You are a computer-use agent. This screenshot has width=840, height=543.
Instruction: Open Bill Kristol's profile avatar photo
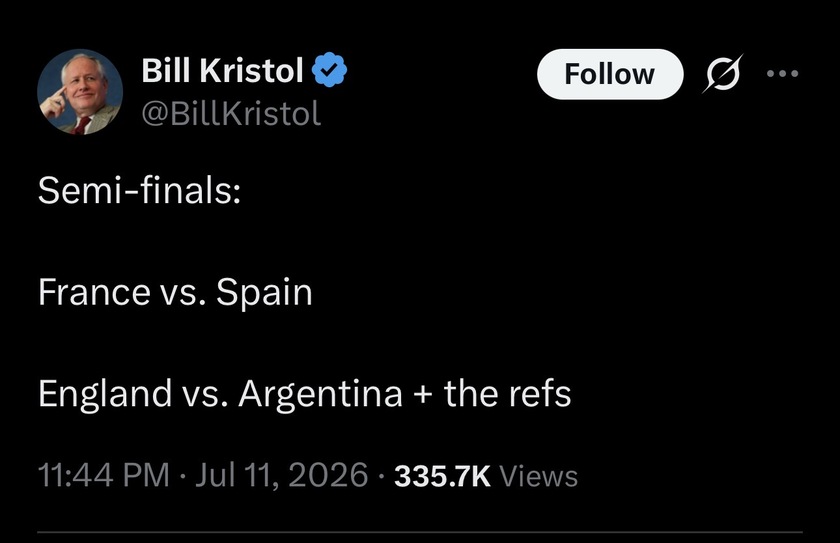point(80,92)
